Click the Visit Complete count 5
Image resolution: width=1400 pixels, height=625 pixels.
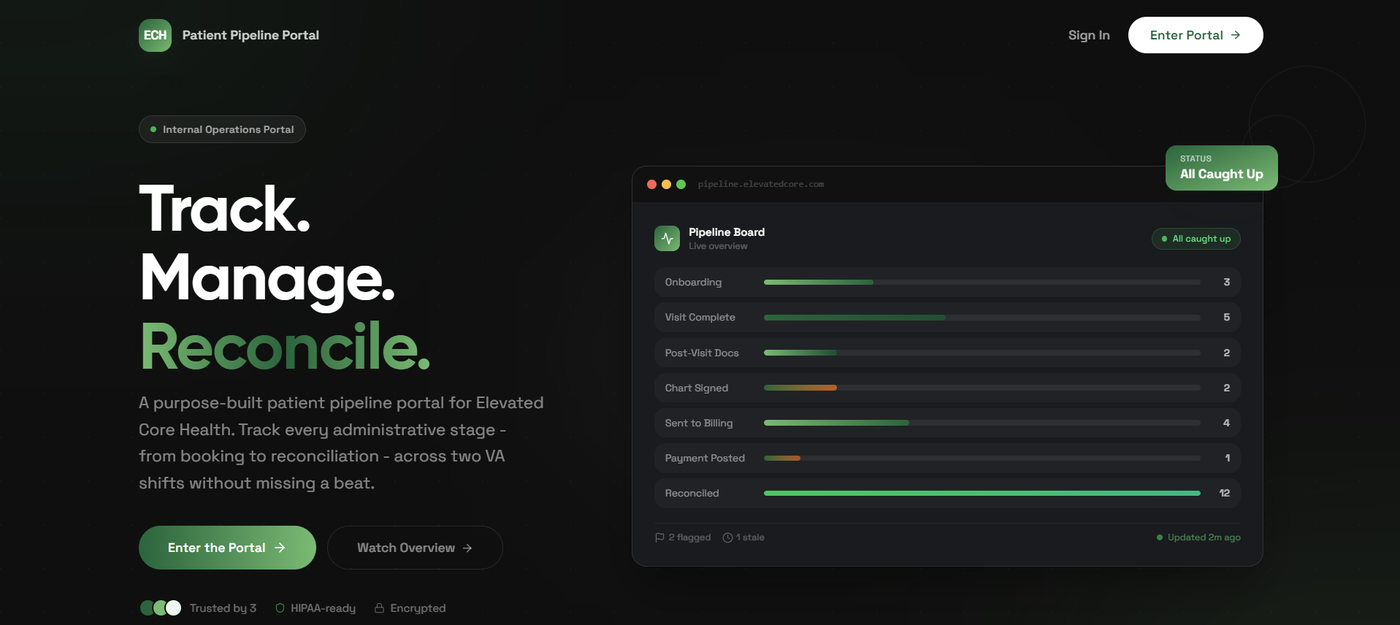[1227, 317]
